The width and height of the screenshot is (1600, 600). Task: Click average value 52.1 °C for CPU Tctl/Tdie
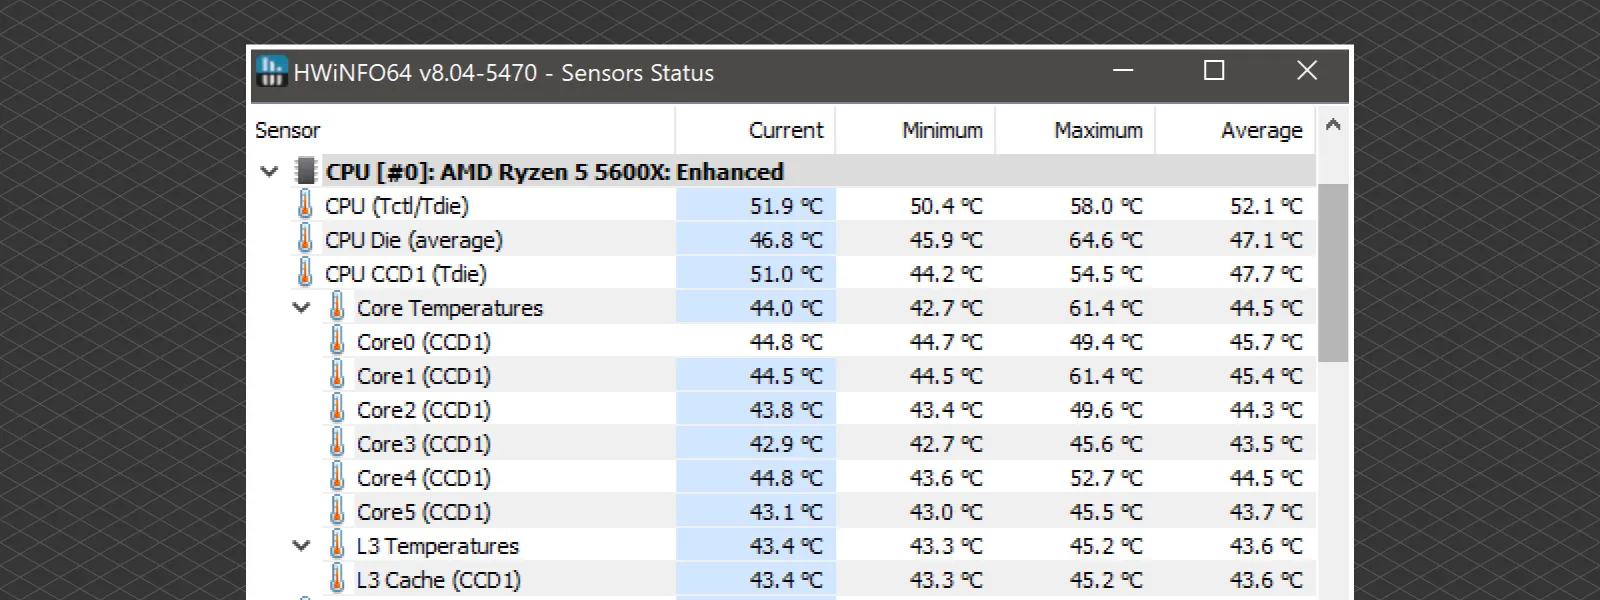[x=1266, y=206]
